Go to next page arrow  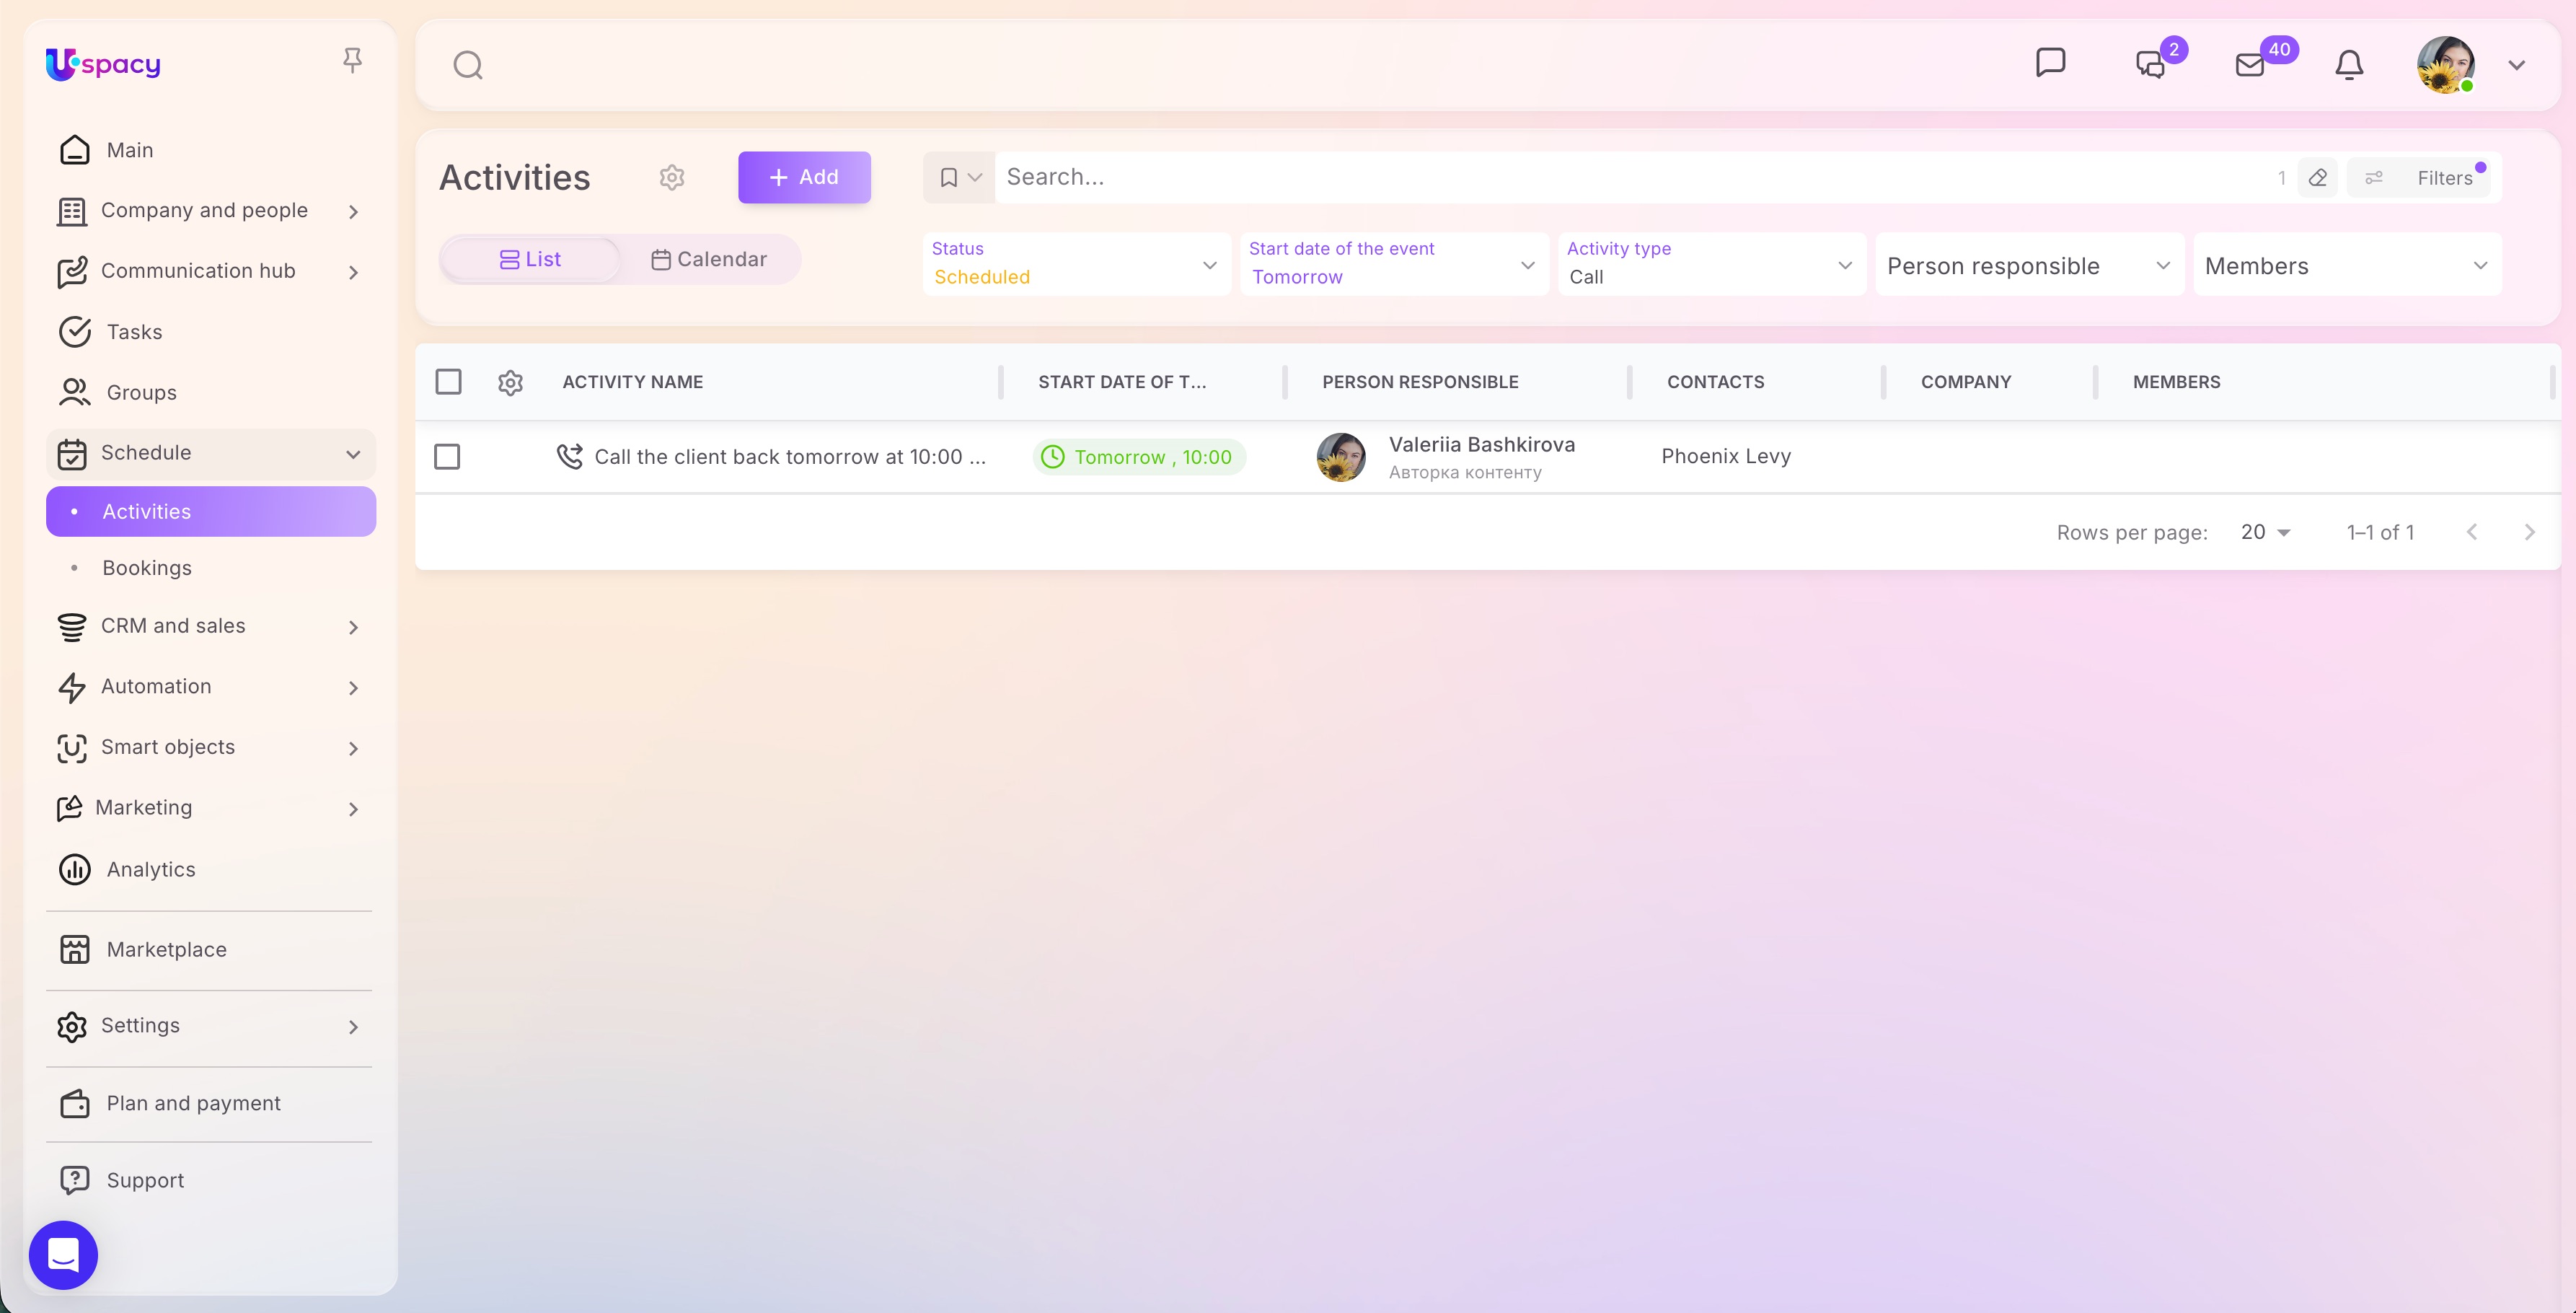[2529, 532]
